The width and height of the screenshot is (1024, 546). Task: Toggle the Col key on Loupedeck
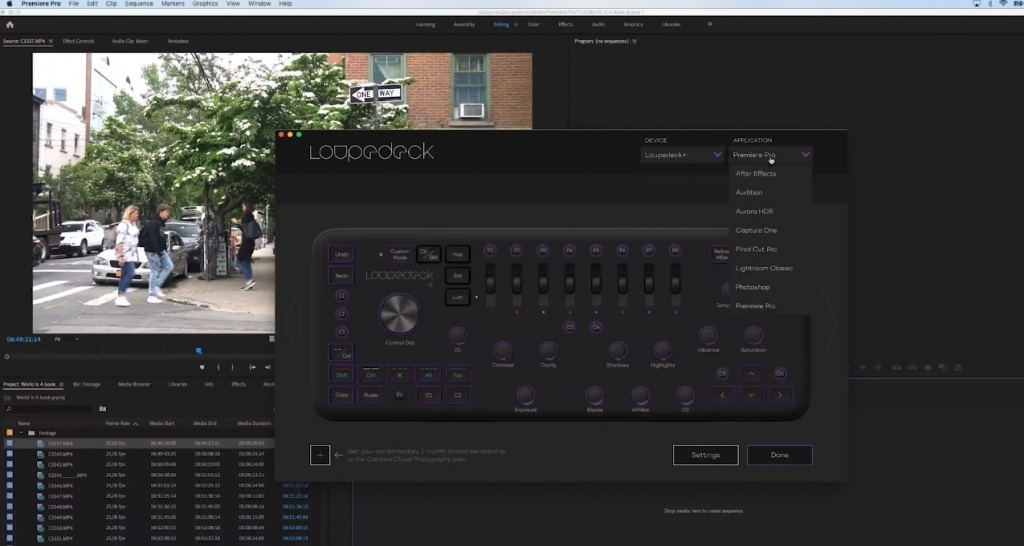[x=342, y=353]
